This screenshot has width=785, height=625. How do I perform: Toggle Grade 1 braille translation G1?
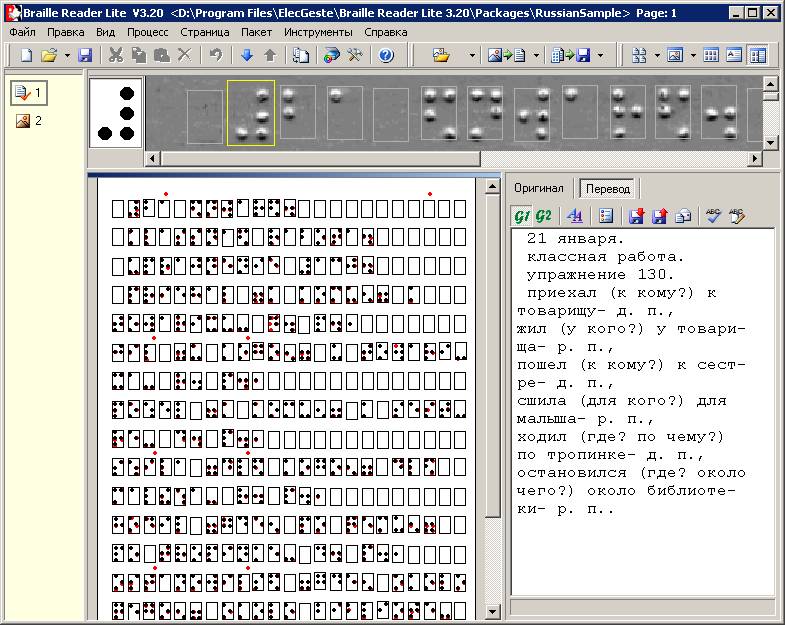pos(522,216)
